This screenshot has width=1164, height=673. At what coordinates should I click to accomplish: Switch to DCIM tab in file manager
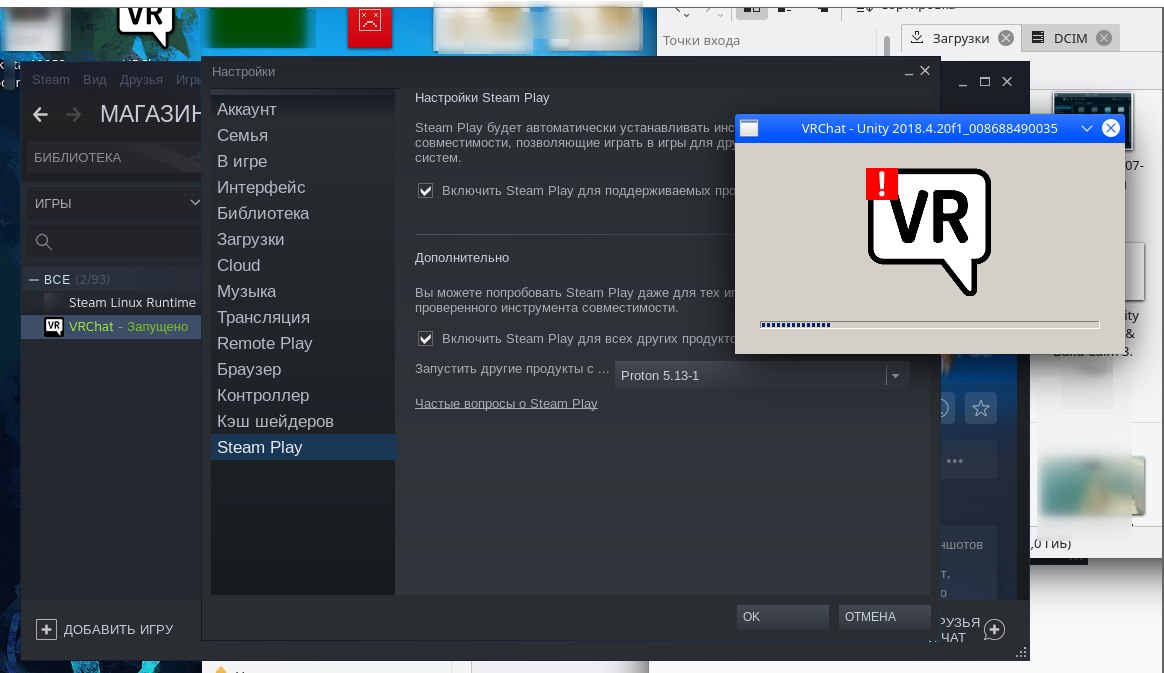1070,38
